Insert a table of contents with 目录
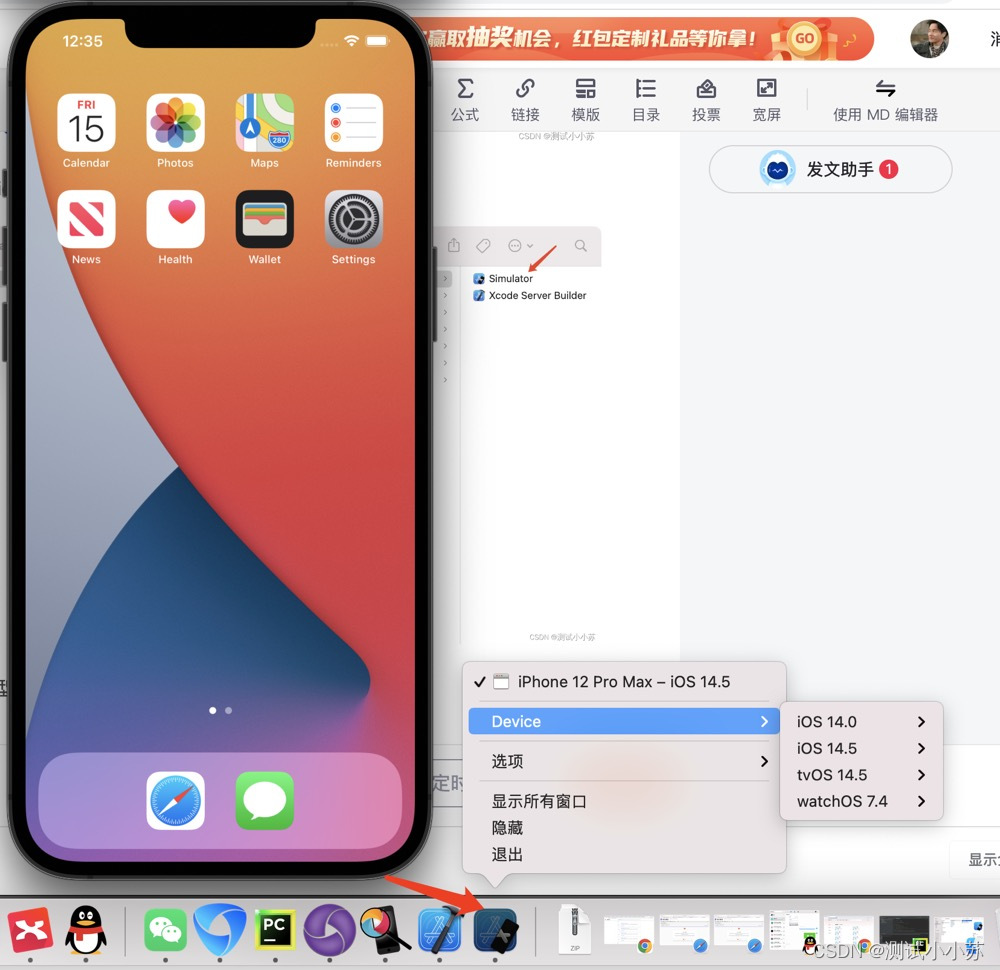 [x=645, y=100]
